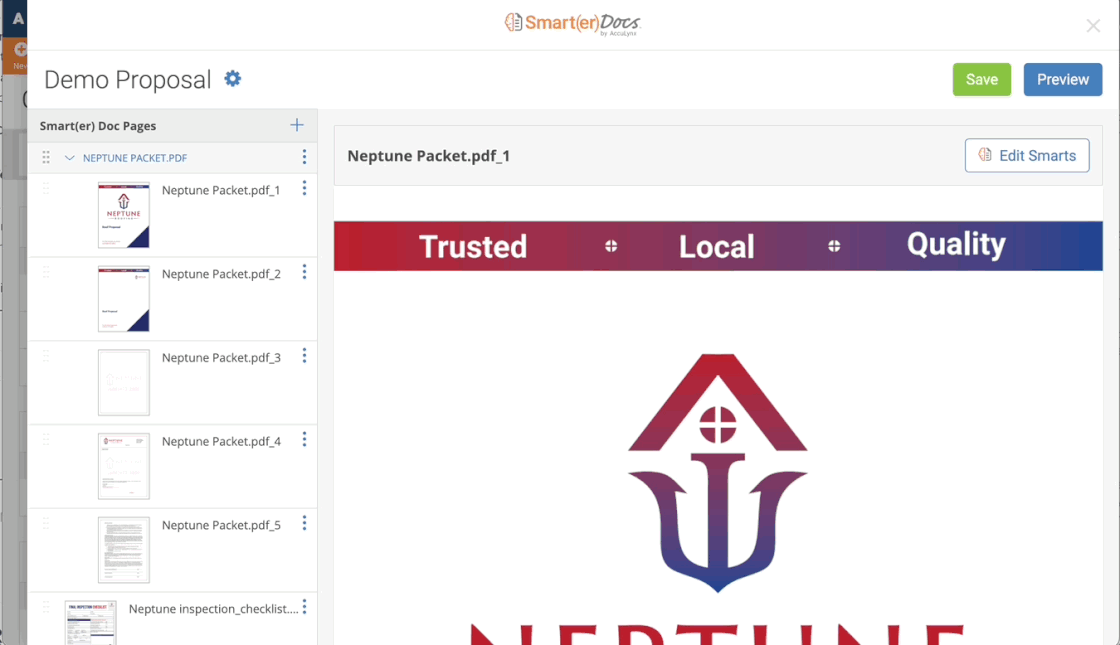Click Edit Smarts button
The height and width of the screenshot is (645, 1120).
tap(1027, 155)
